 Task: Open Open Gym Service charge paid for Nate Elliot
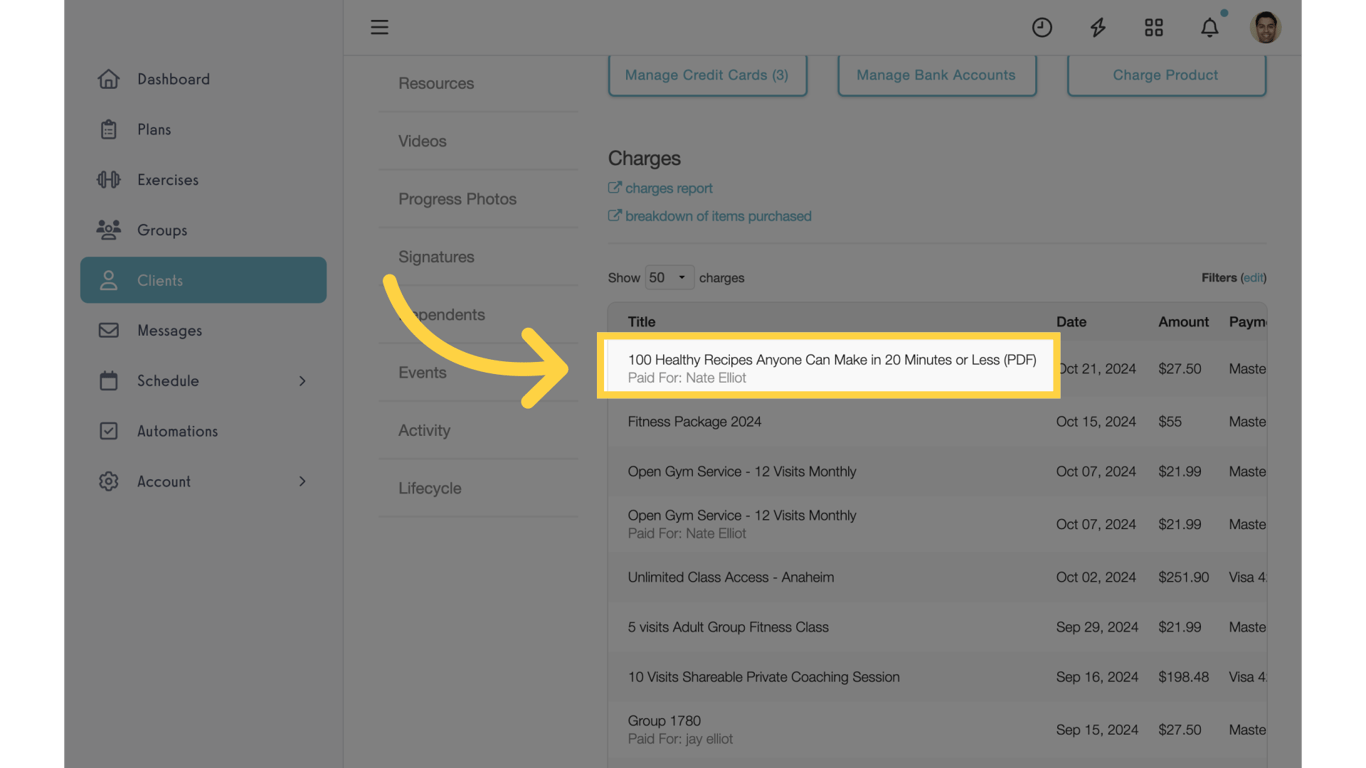[x=742, y=516]
